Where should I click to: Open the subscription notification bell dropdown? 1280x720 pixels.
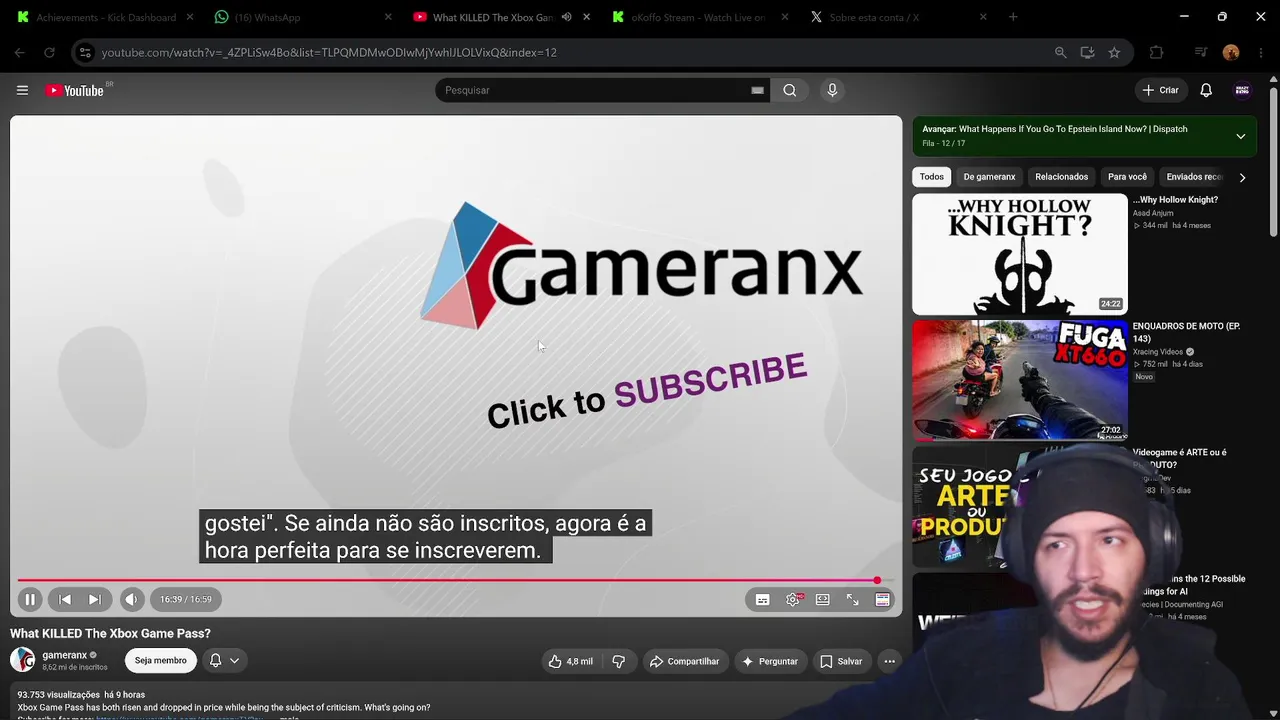point(224,660)
